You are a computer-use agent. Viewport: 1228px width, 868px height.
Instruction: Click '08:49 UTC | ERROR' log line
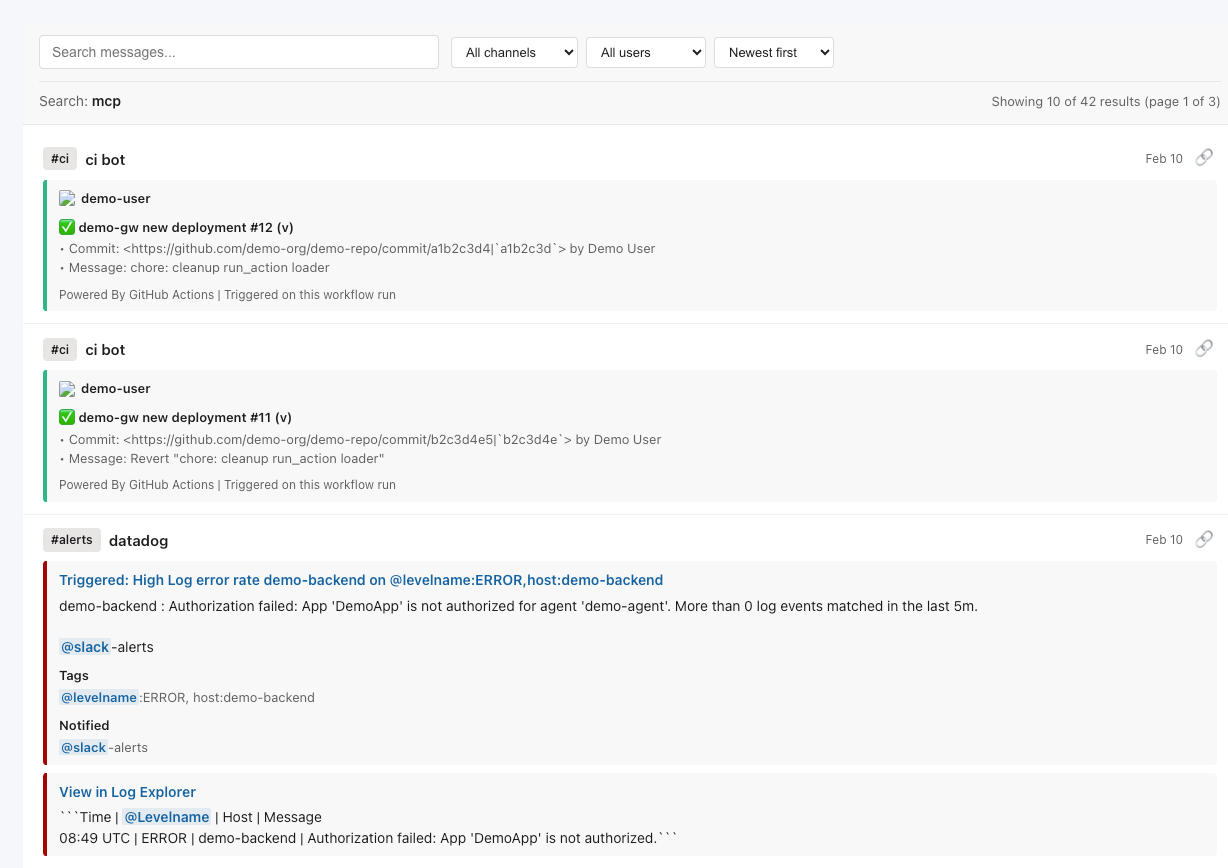click(368, 838)
